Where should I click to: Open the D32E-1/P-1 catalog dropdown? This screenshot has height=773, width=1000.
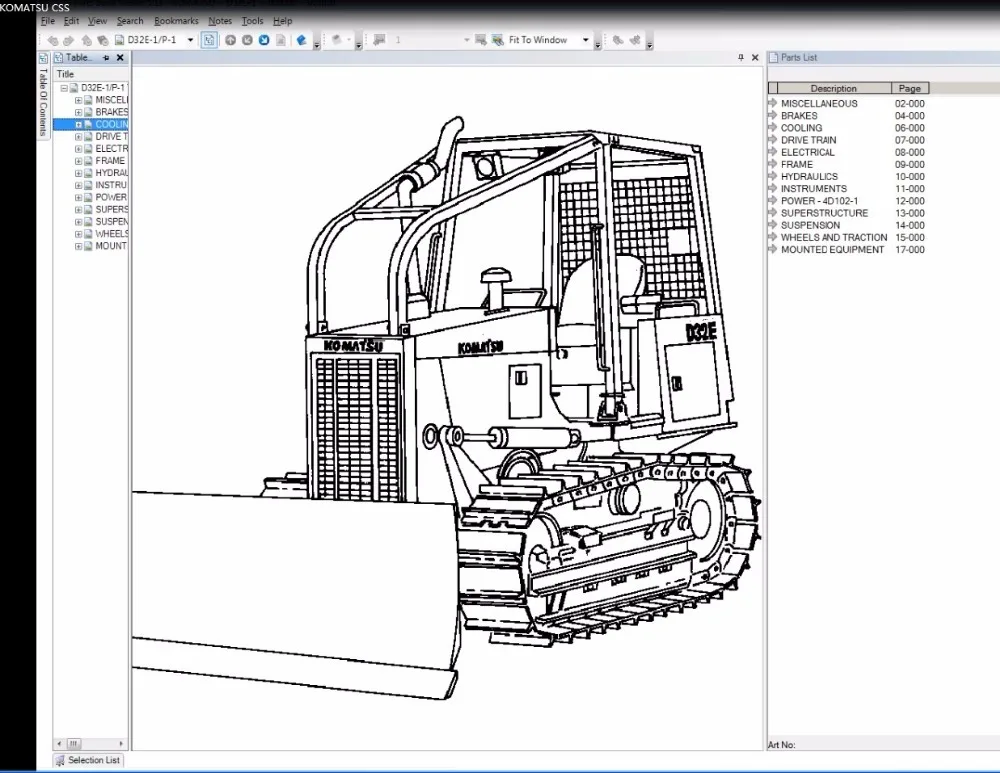point(191,40)
